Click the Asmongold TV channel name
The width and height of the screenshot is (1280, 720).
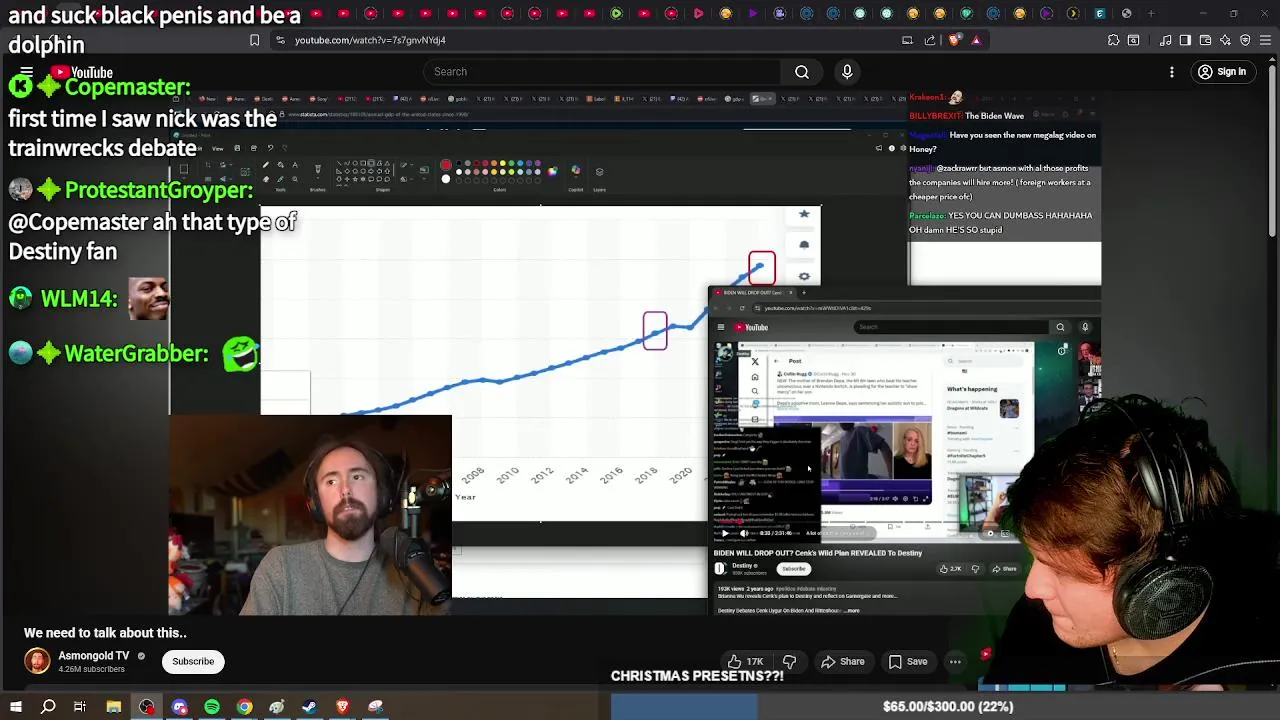coord(93,656)
